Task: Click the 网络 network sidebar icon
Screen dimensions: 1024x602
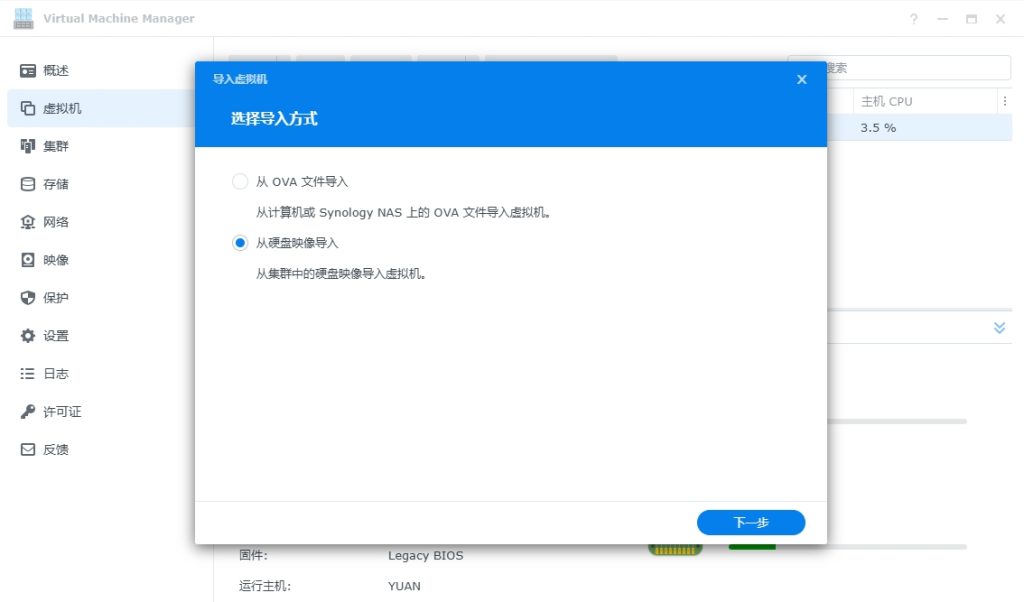Action: point(28,223)
